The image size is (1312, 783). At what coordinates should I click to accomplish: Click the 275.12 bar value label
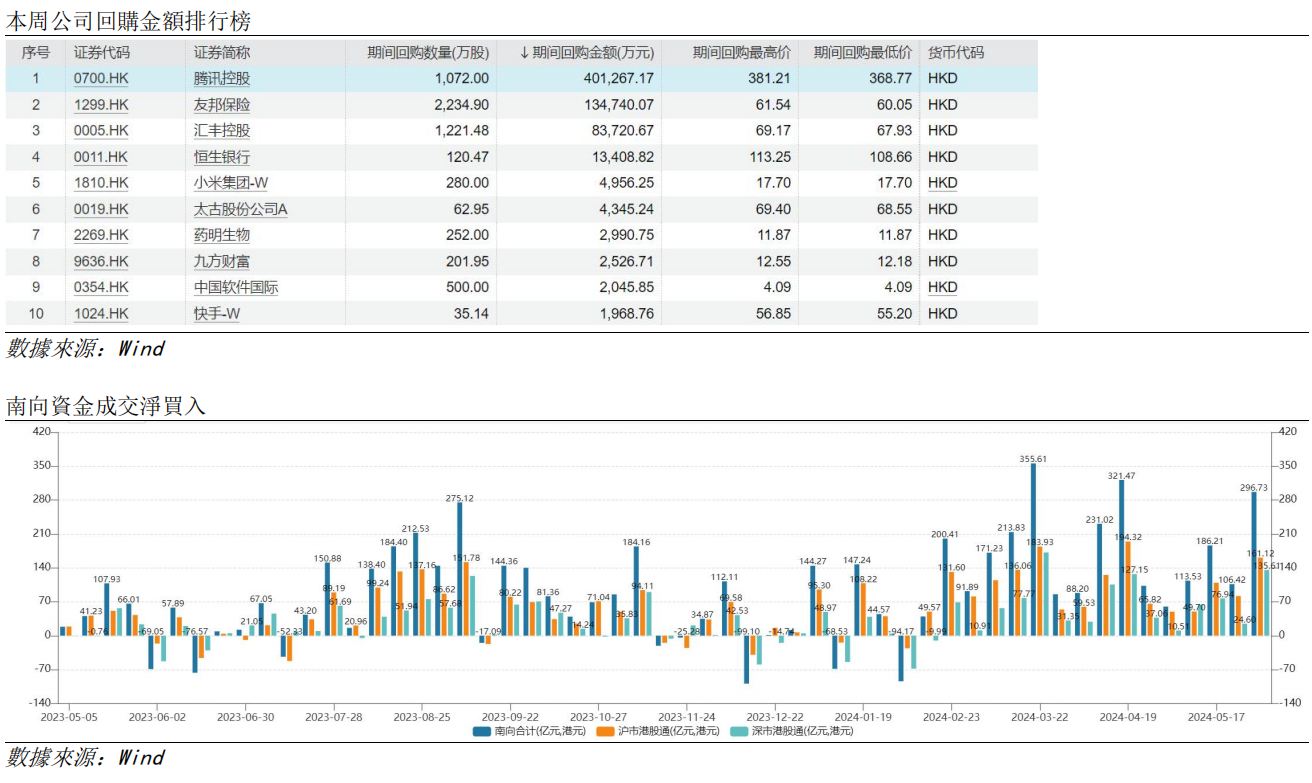click(460, 498)
